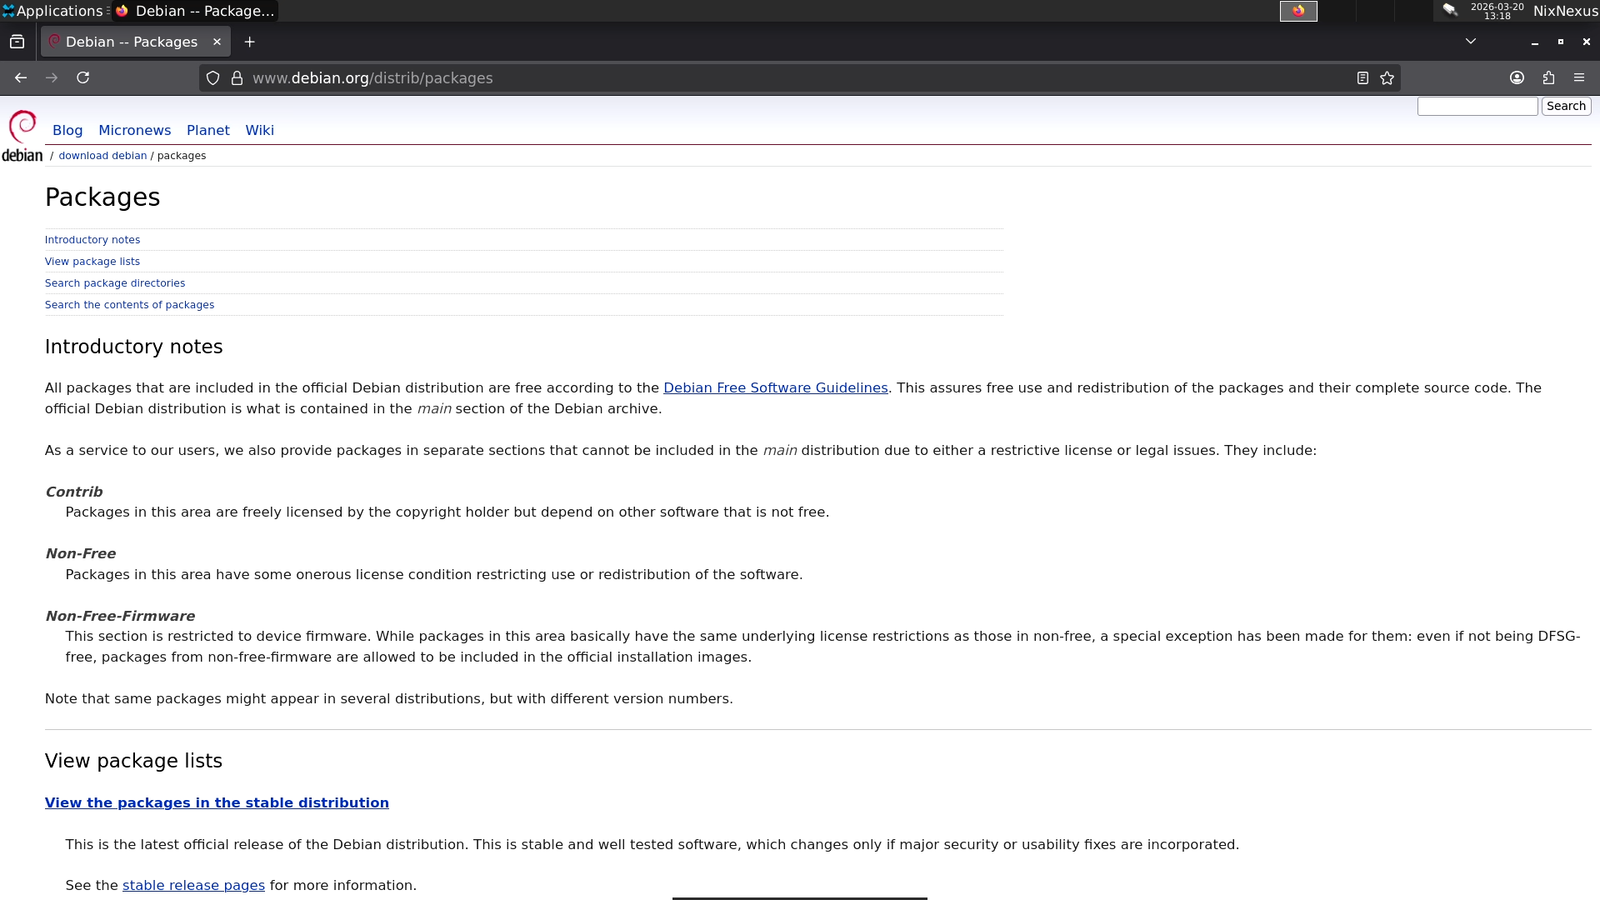Open the recent browsing Firefox View icon

pyautogui.click(x=17, y=42)
